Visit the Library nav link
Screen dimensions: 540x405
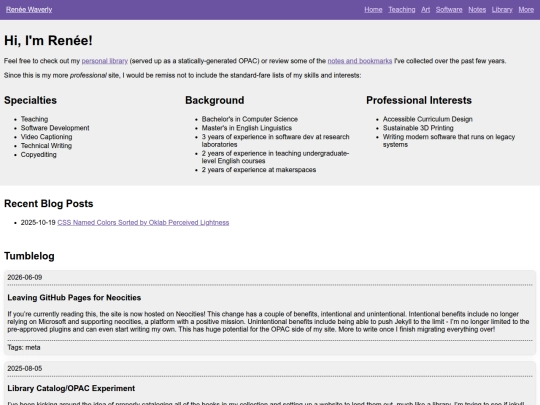[502, 10]
